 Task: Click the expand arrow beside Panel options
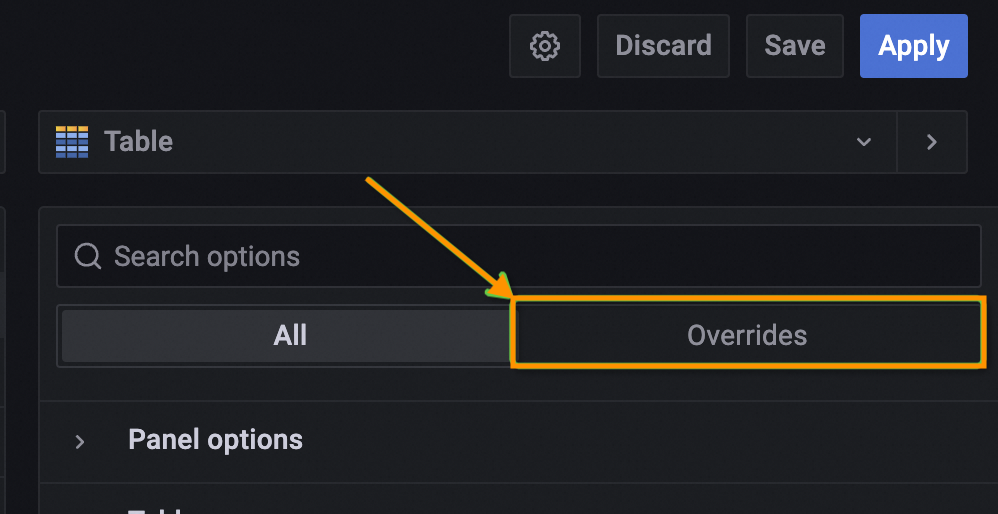80,441
